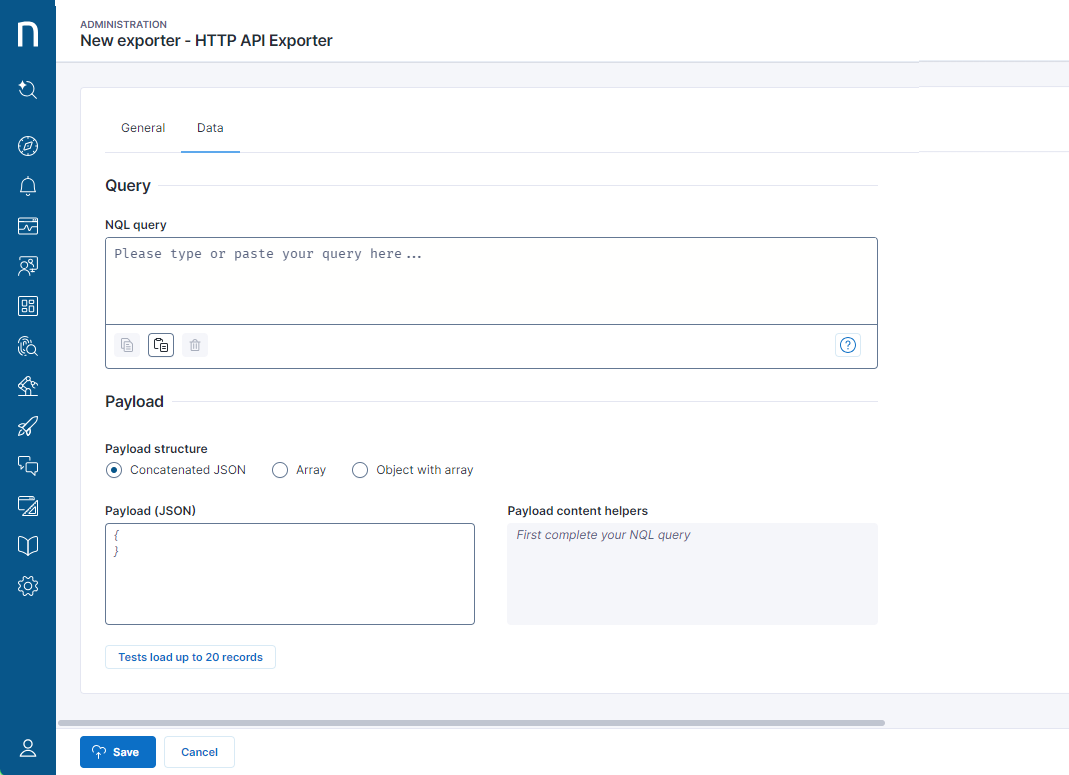Open the fingerprint search icon
This screenshot has width=1069, height=775.
(x=28, y=346)
